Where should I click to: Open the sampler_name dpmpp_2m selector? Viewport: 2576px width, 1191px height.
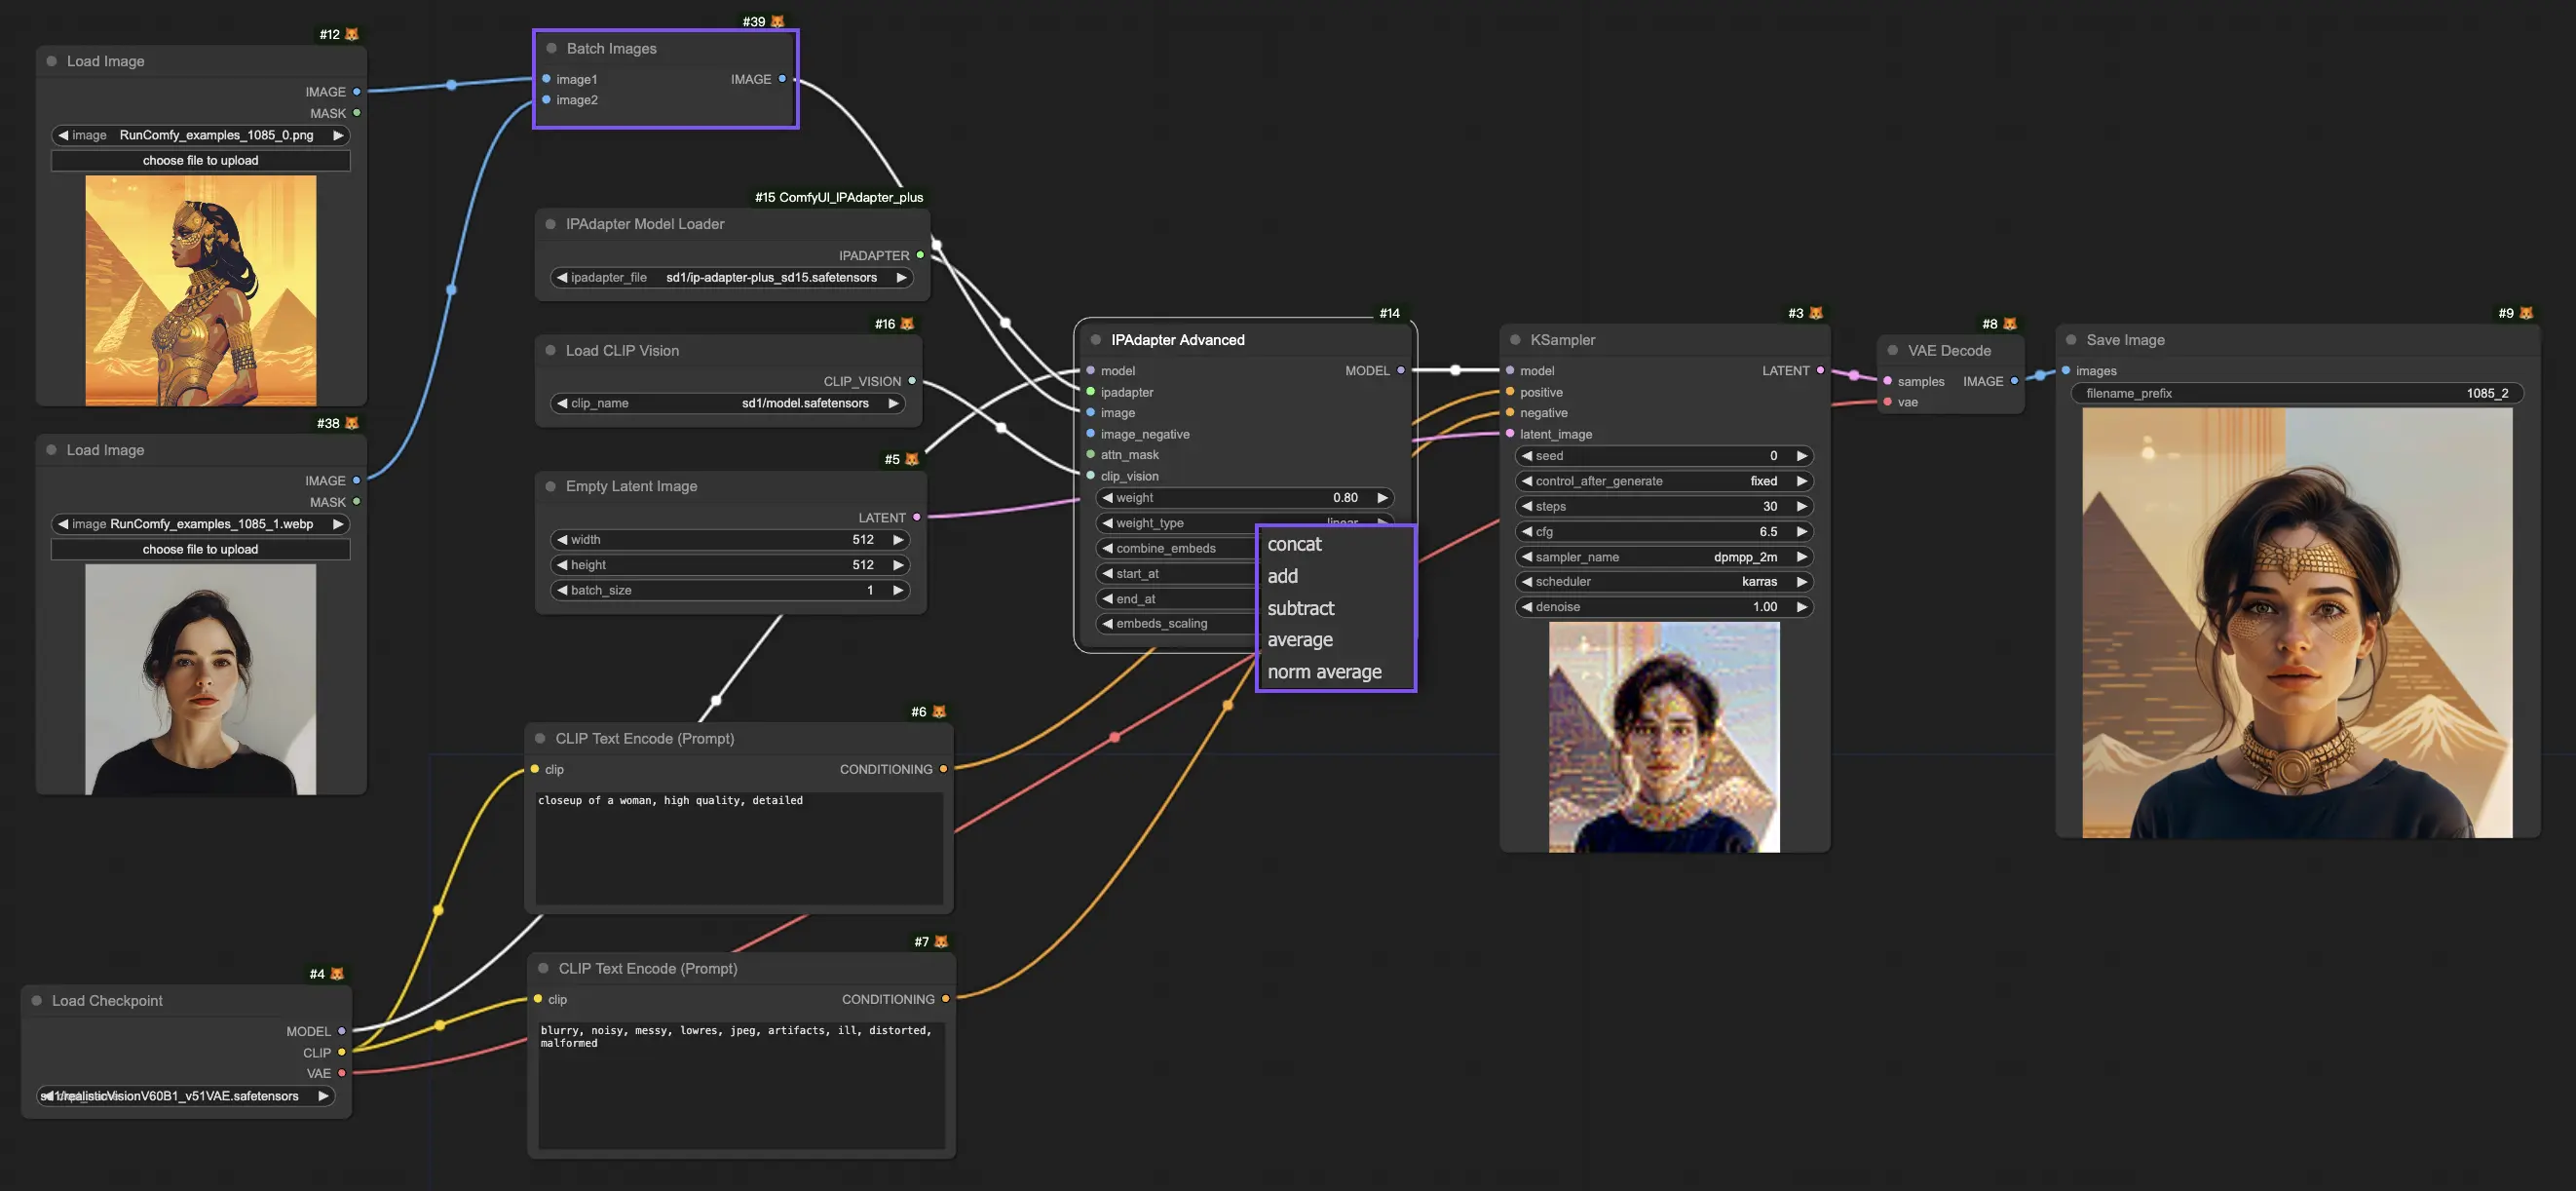click(x=1664, y=557)
